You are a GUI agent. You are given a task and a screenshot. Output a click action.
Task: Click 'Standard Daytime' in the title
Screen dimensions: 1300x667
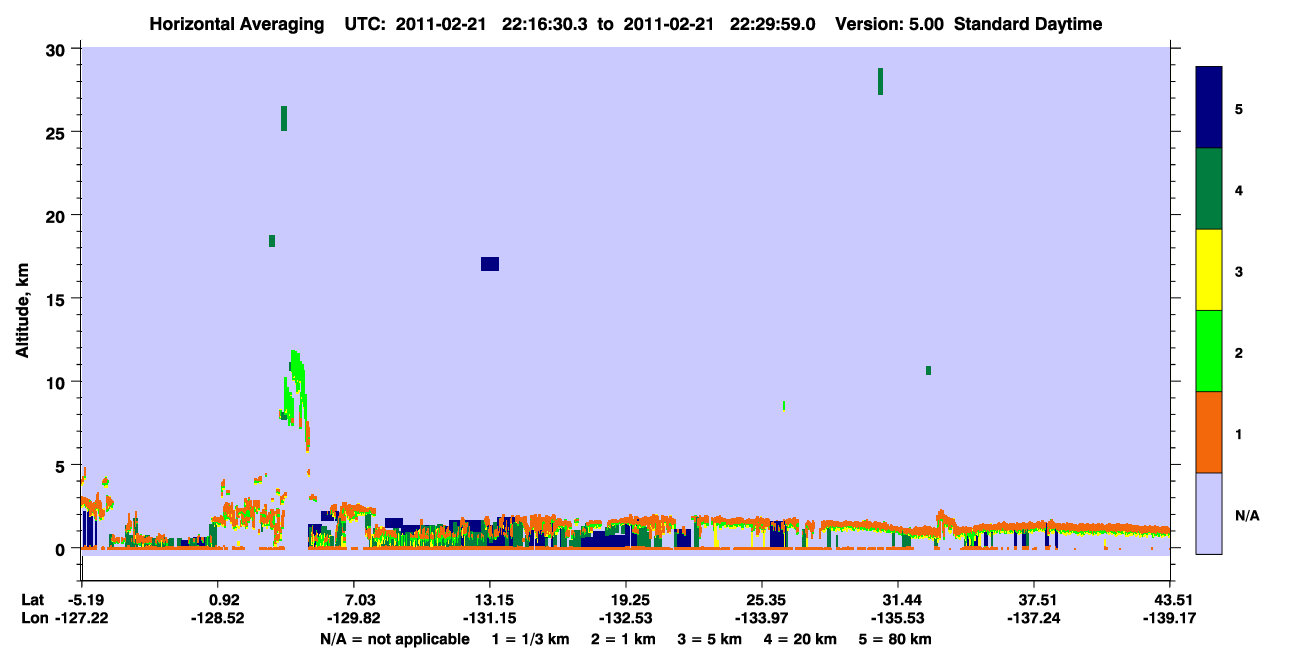(x=1028, y=24)
